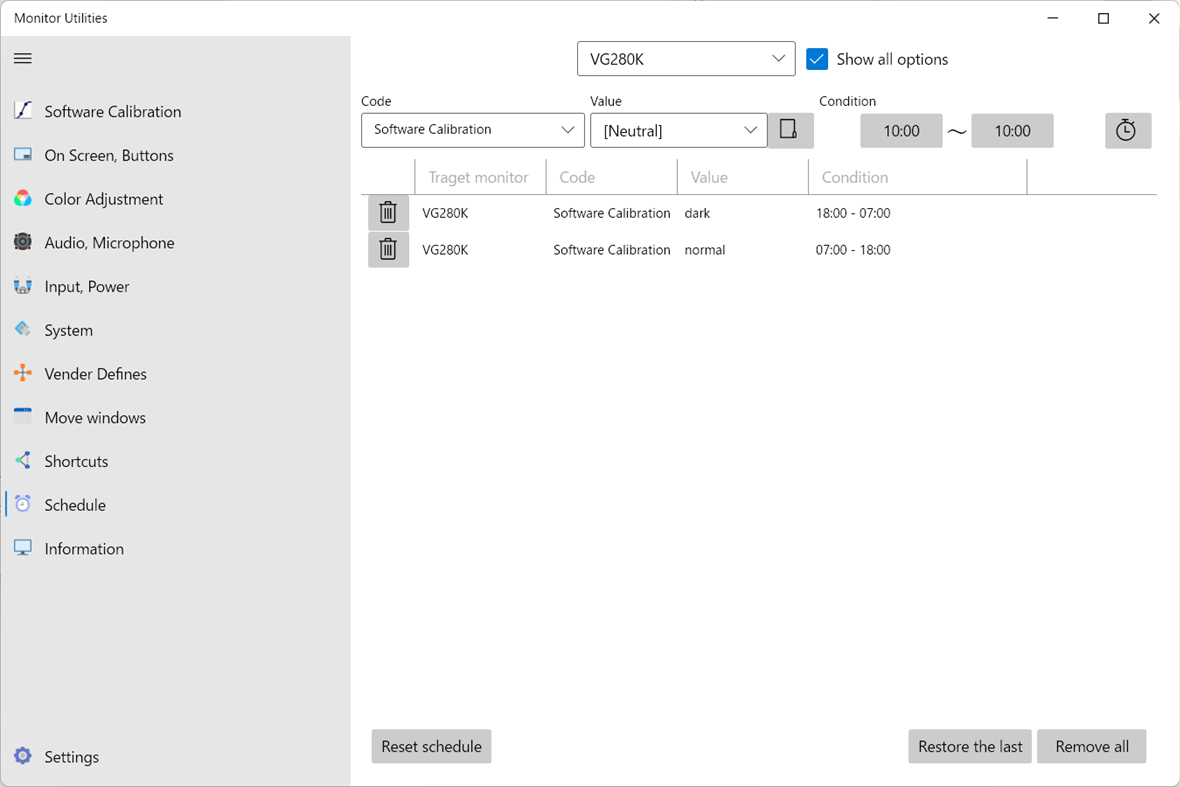The image size is (1180, 787).
Task: Open the Settings at the sidebar bottom
Action: [x=72, y=757]
